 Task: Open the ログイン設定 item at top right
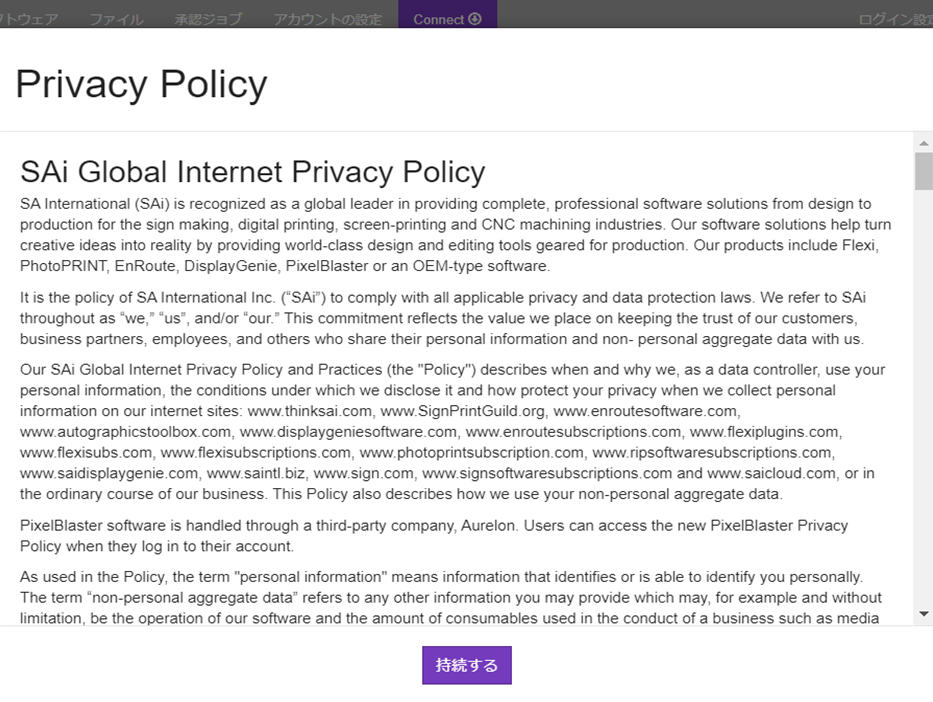tap(895, 19)
